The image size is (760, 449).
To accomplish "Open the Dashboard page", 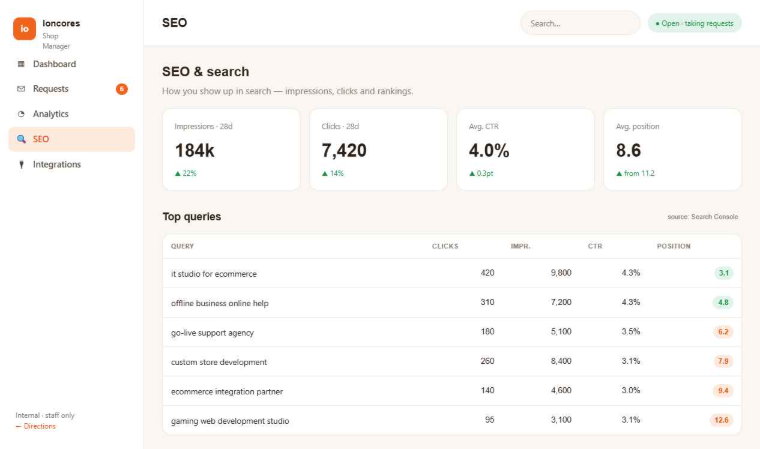I will tap(71, 64).
